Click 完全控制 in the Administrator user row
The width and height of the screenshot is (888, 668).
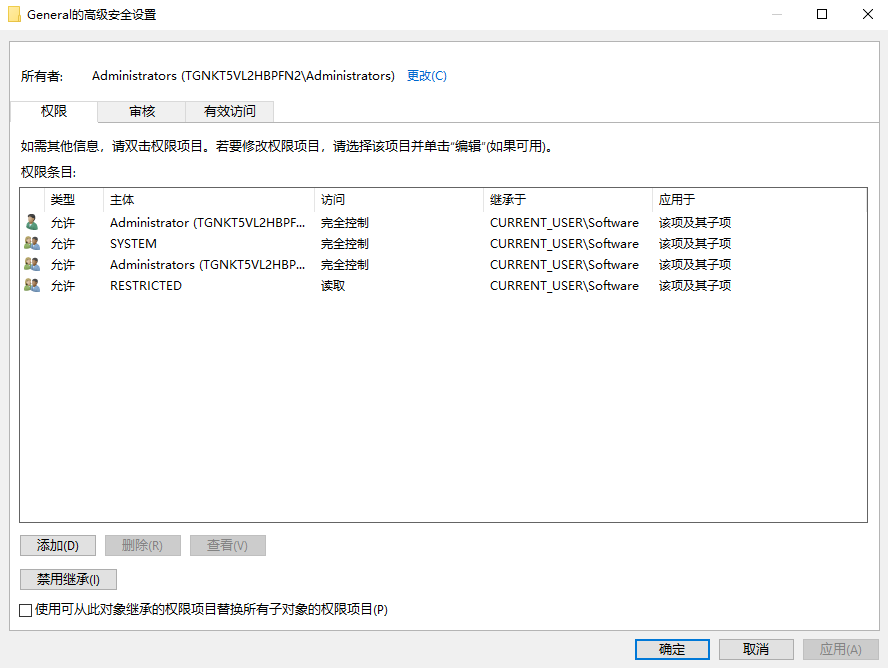[345, 222]
